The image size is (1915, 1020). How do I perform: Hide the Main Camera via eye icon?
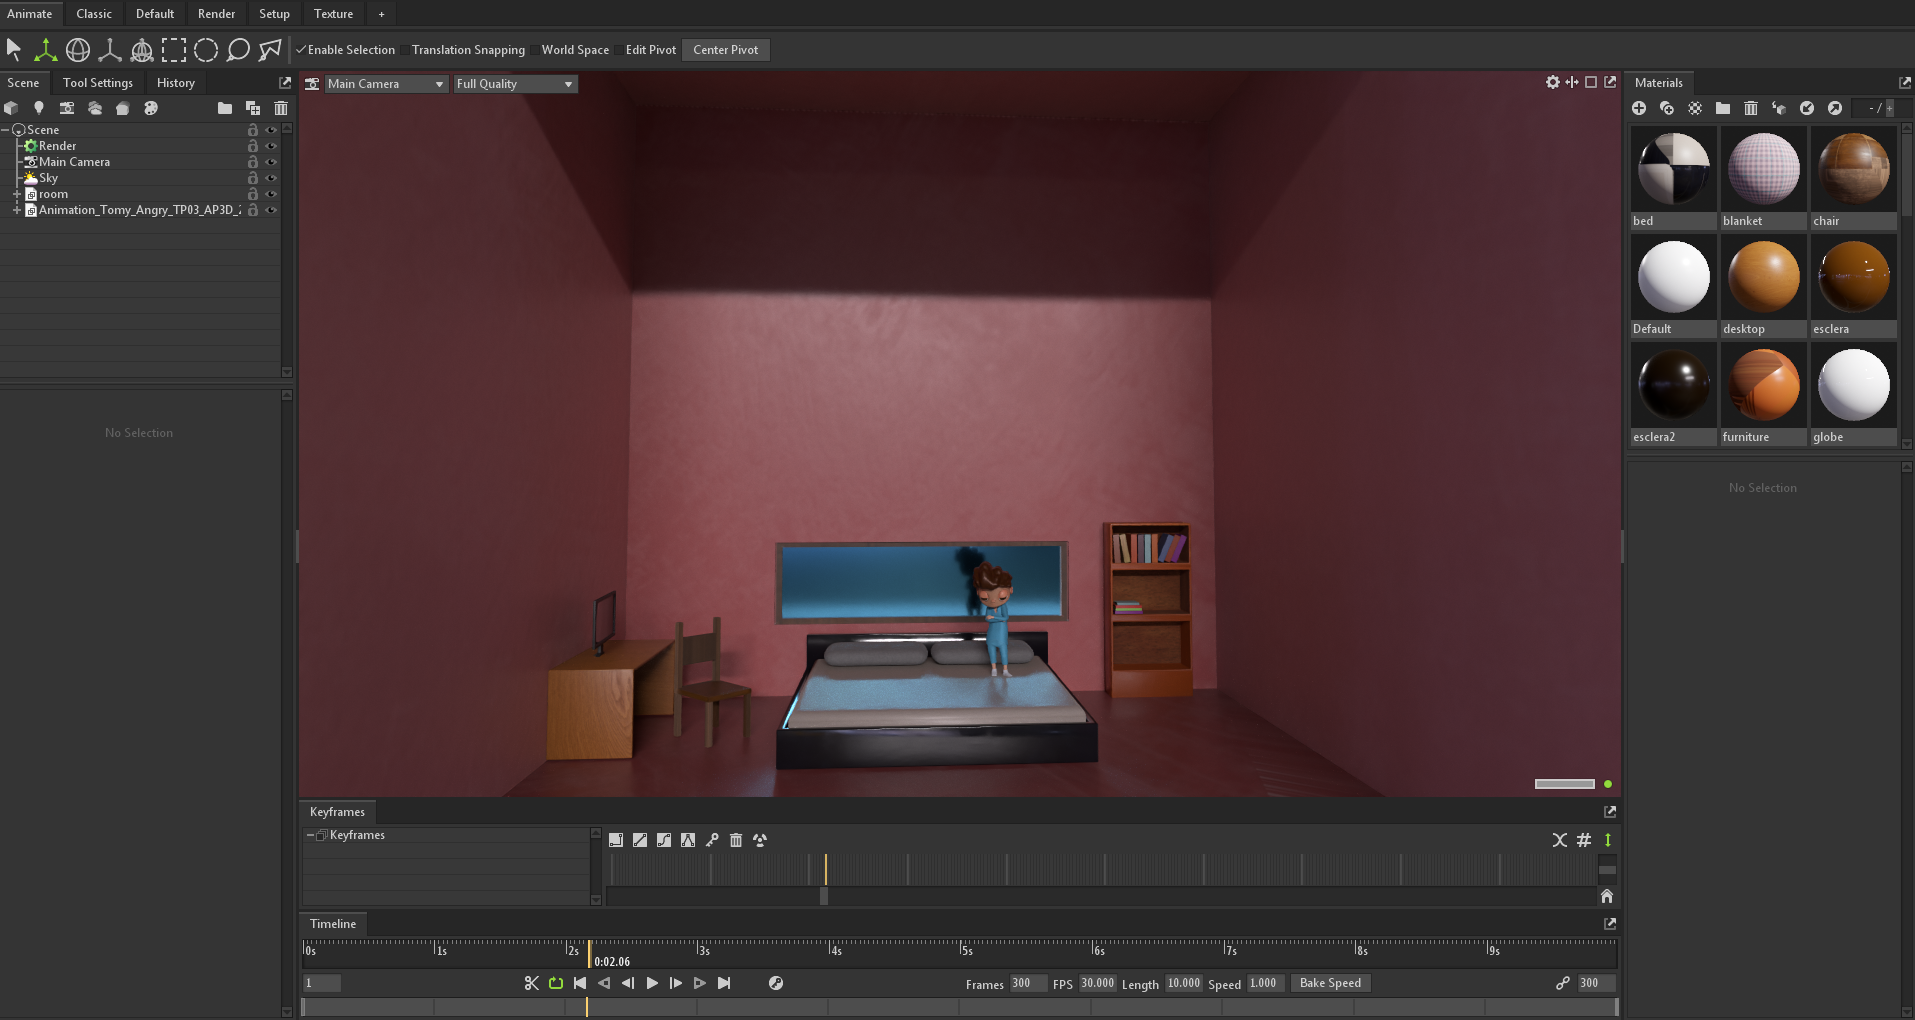[271, 162]
